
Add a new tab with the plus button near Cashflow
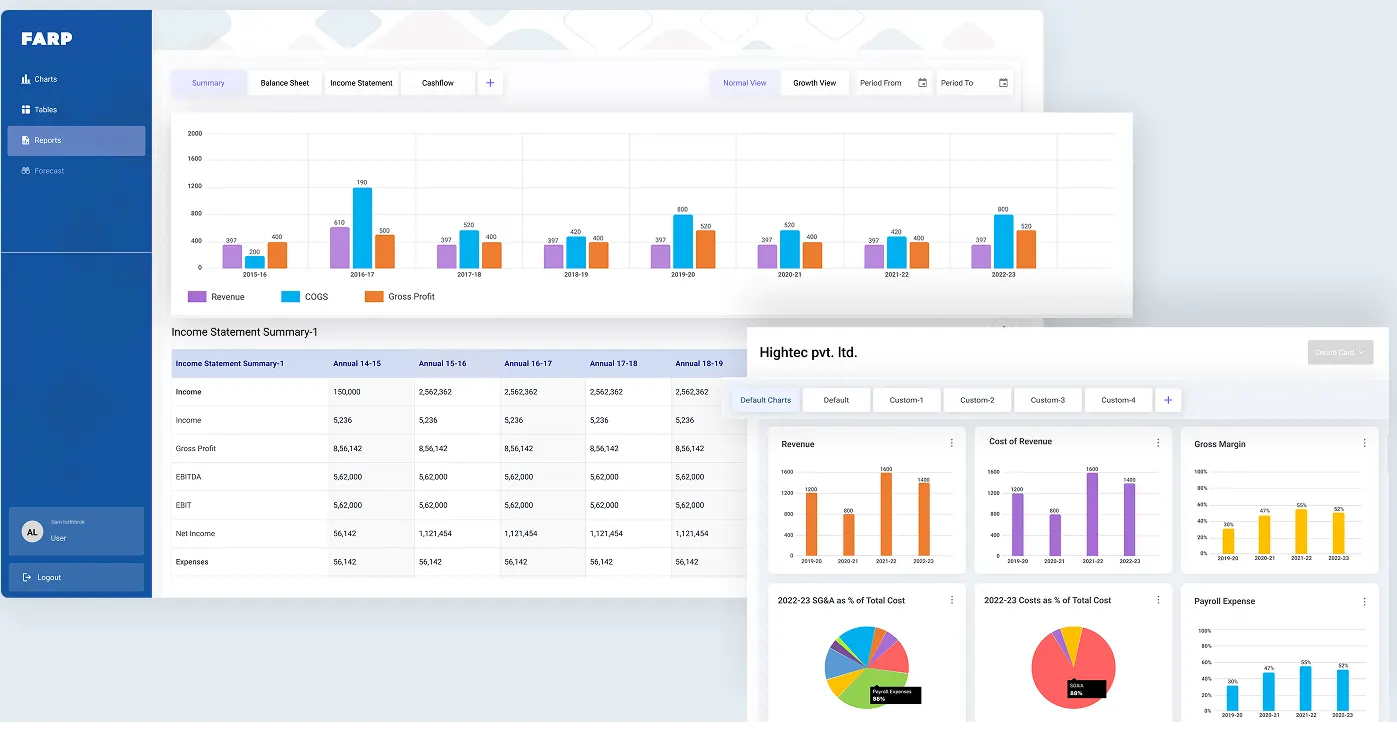490,82
